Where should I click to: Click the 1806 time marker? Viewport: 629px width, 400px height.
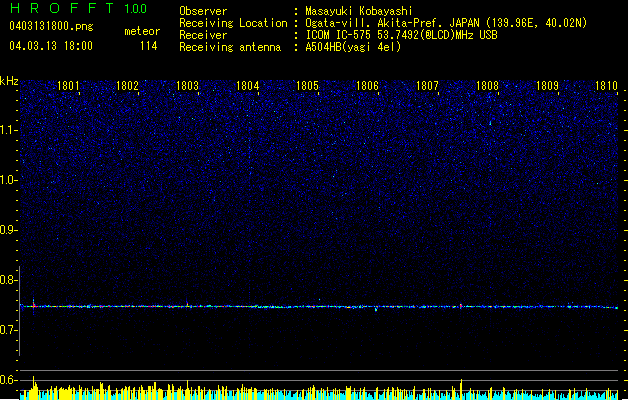coord(367,86)
